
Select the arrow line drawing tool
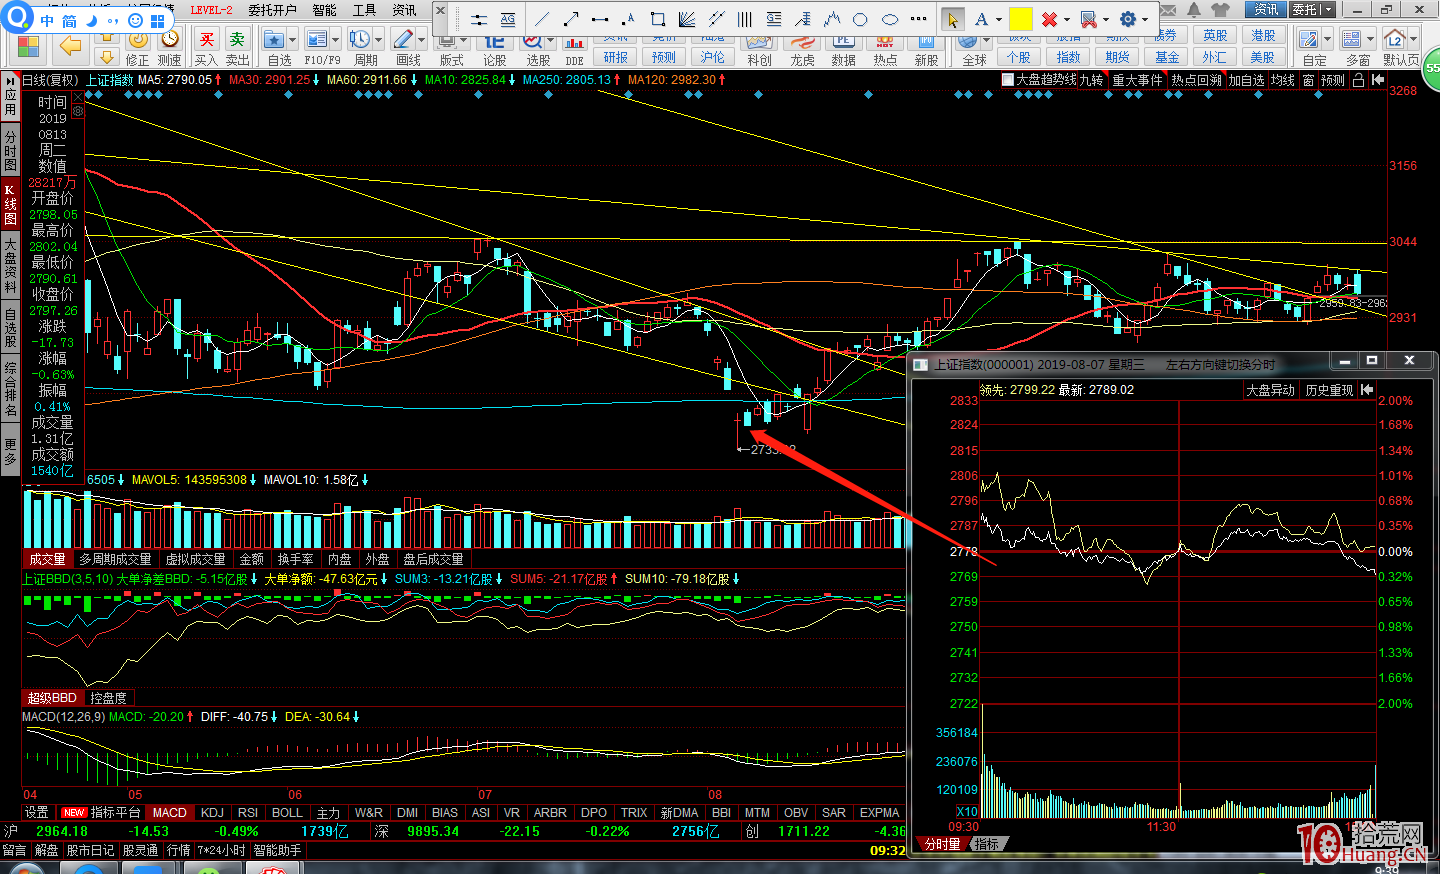pyautogui.click(x=571, y=19)
